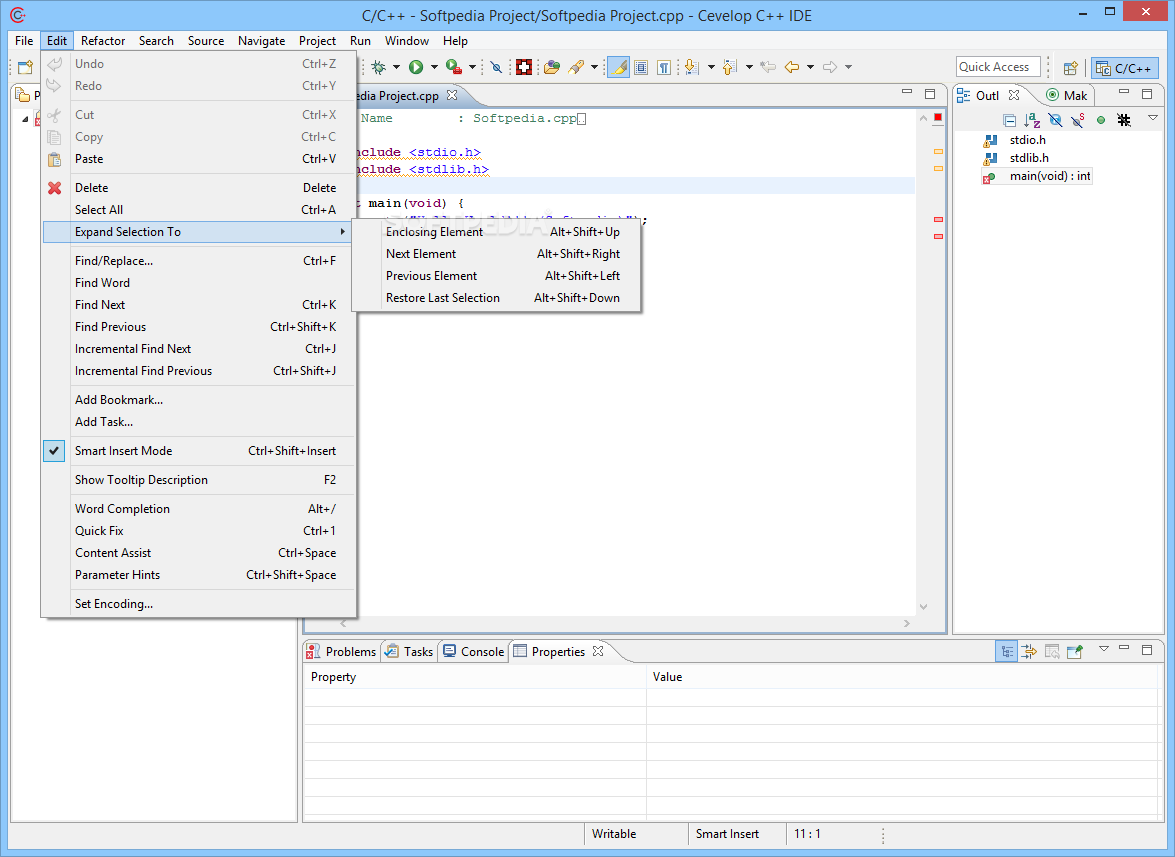Viewport: 1175px width, 857px height.
Task: Click the Quick Access search field
Action: click(998, 67)
